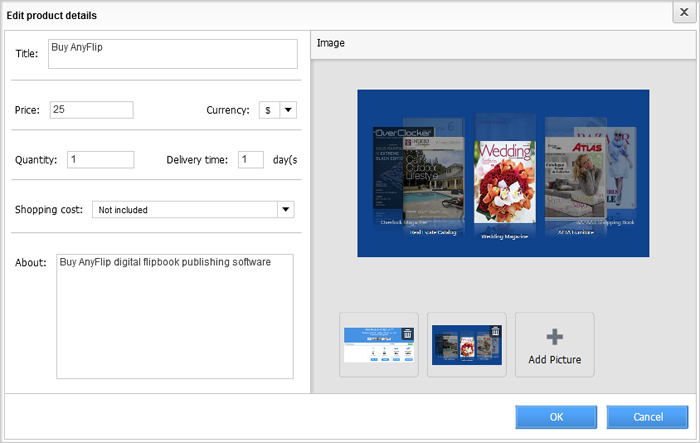Click into the Price field showing 25
Viewport: 700px width, 443px height.
[x=90, y=110]
